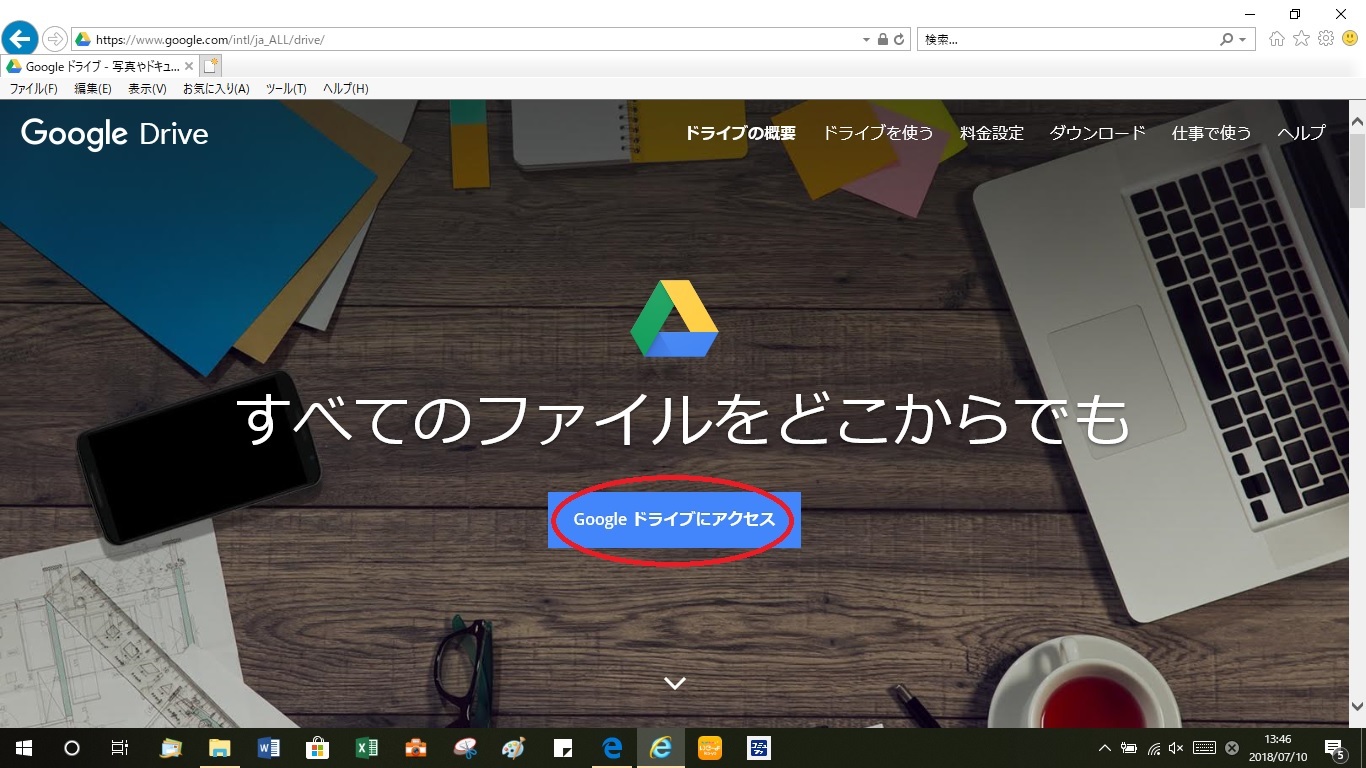Click the ヘルプ link in page header

coord(1301,133)
